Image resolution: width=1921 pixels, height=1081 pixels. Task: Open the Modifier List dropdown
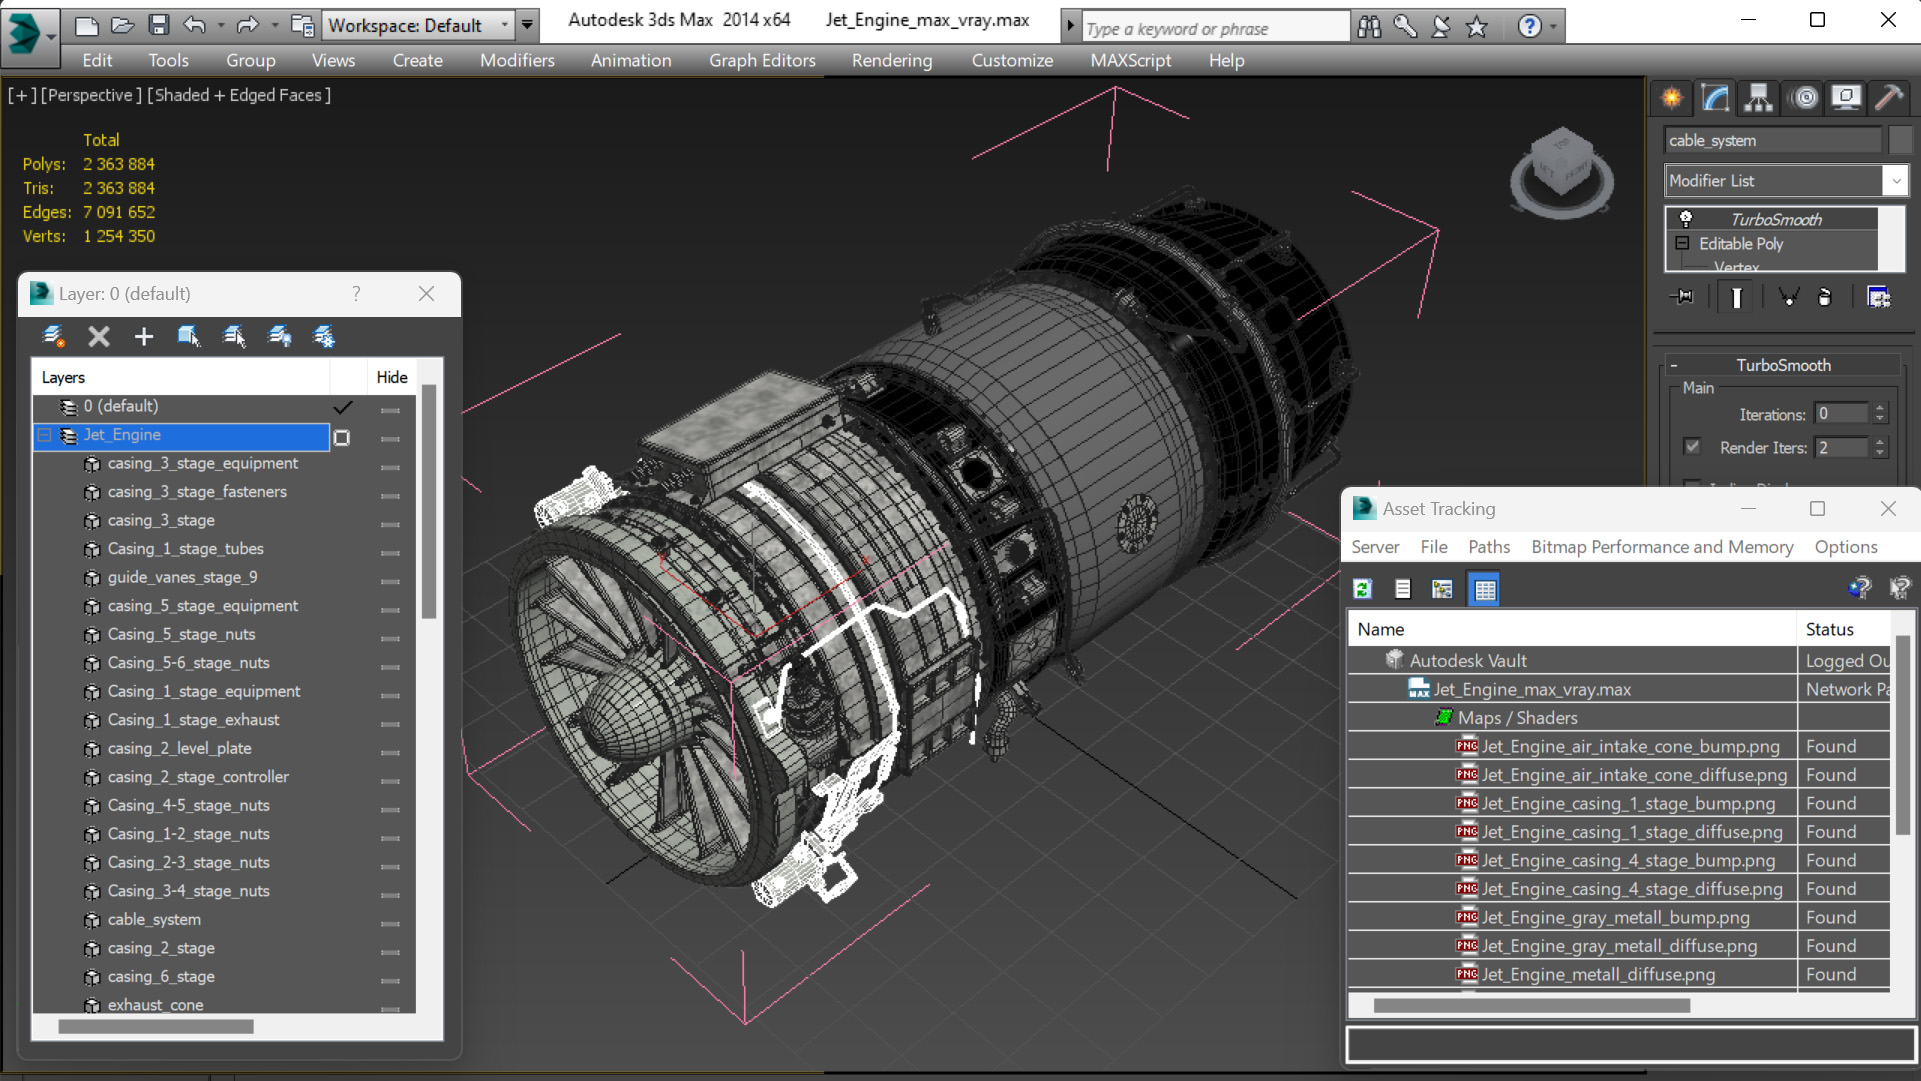click(1895, 181)
